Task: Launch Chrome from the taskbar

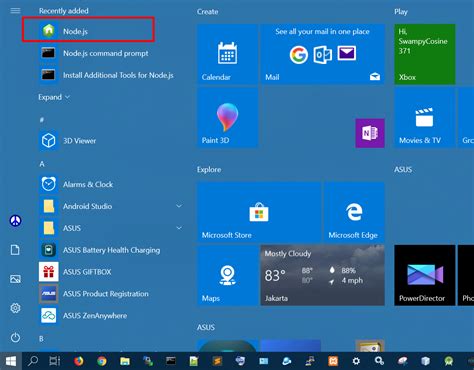Action: tap(102, 361)
